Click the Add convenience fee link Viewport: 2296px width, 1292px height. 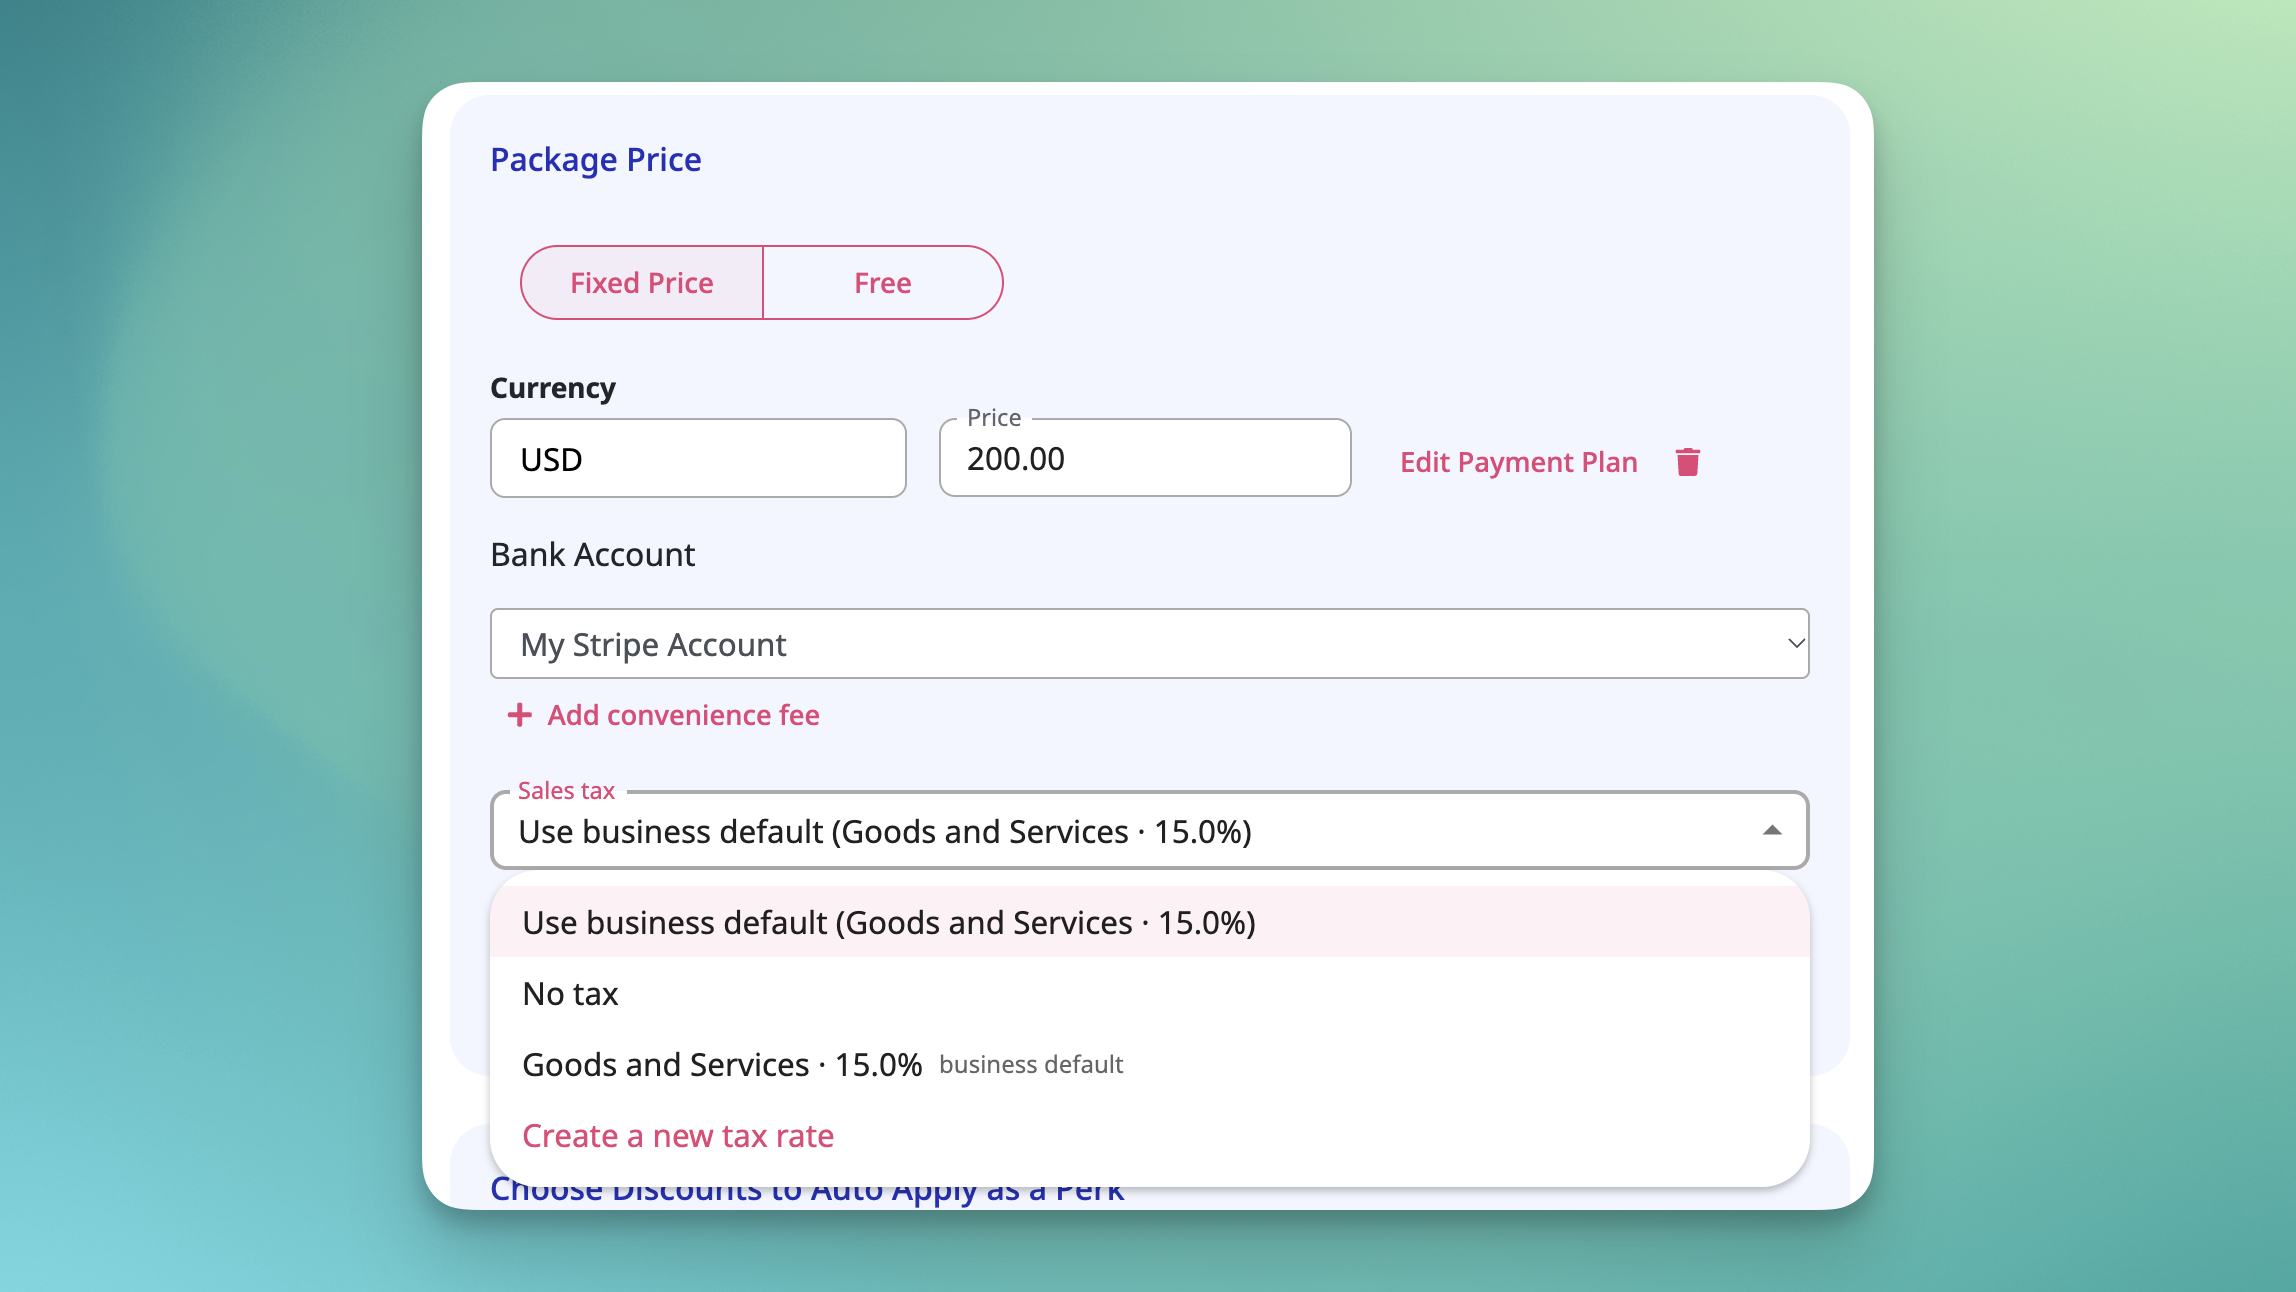(683, 715)
